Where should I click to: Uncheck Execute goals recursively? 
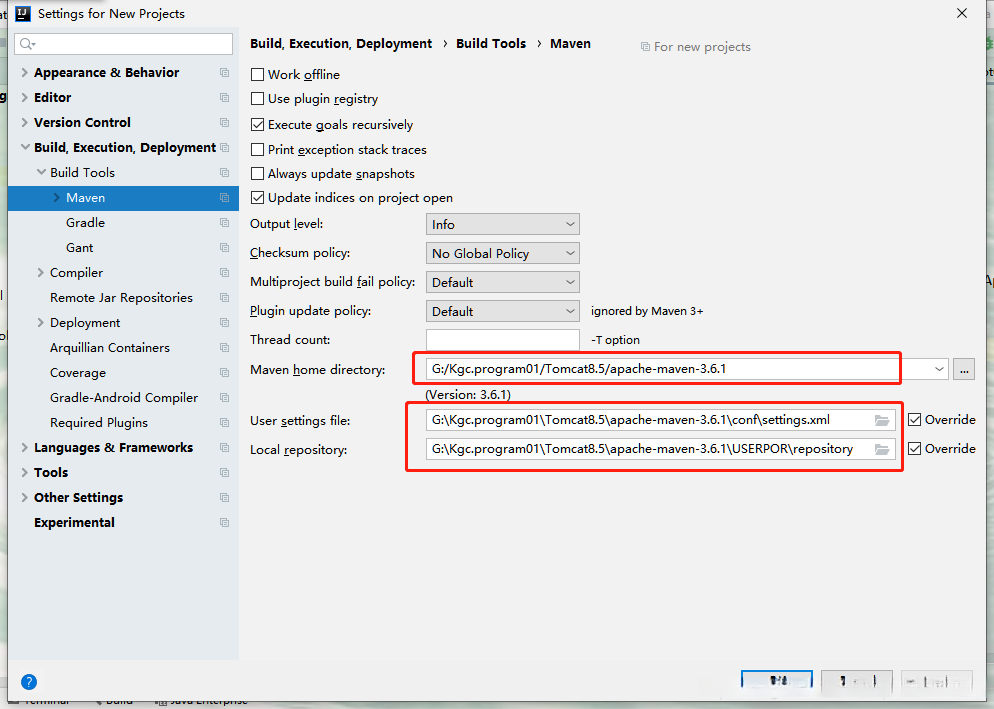(x=257, y=125)
